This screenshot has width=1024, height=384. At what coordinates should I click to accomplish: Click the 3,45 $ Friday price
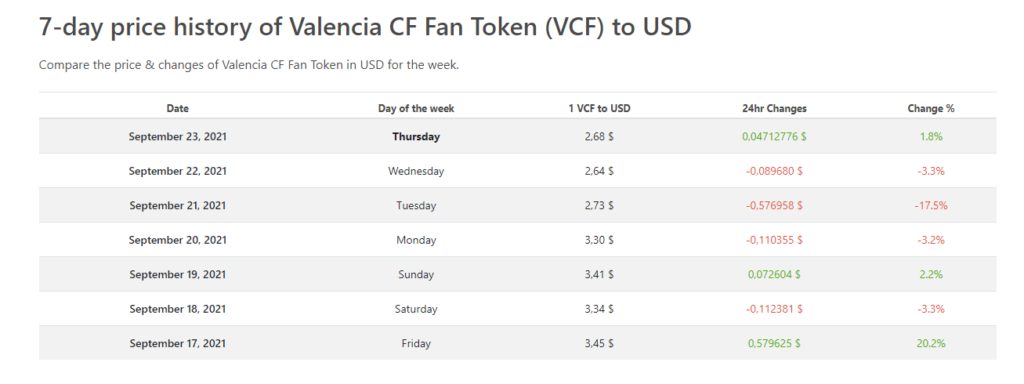(600, 344)
